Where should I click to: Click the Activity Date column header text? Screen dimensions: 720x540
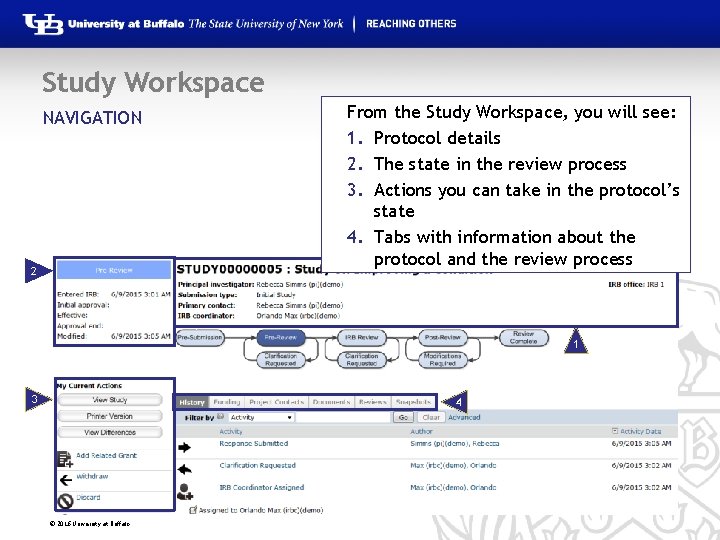click(641, 432)
